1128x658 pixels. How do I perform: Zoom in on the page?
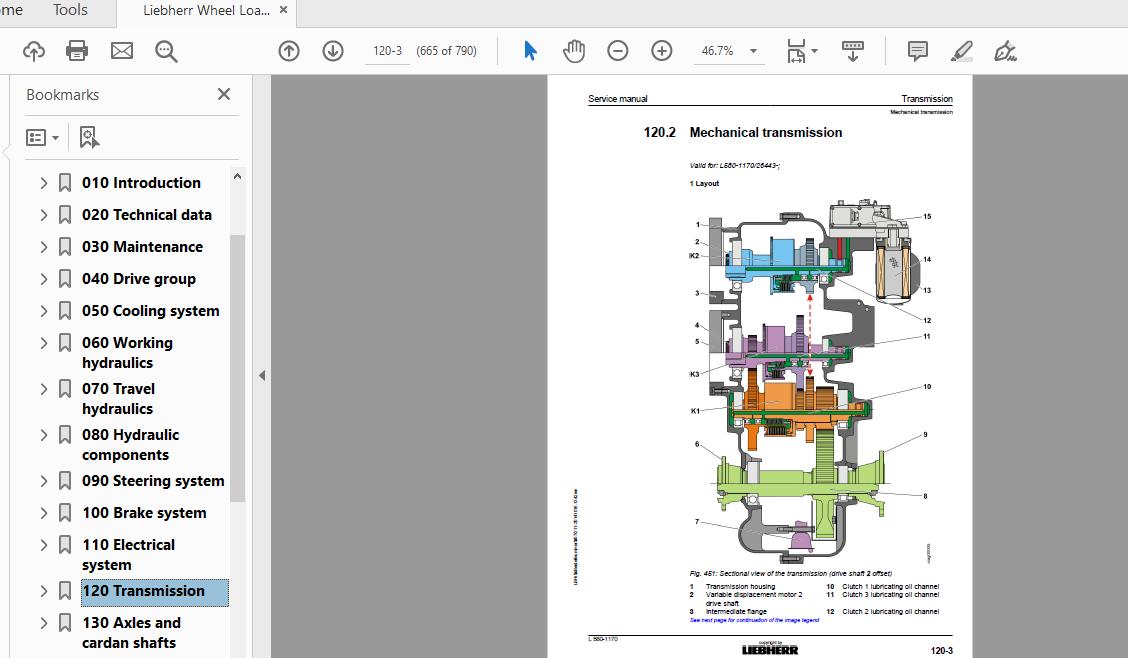(662, 50)
